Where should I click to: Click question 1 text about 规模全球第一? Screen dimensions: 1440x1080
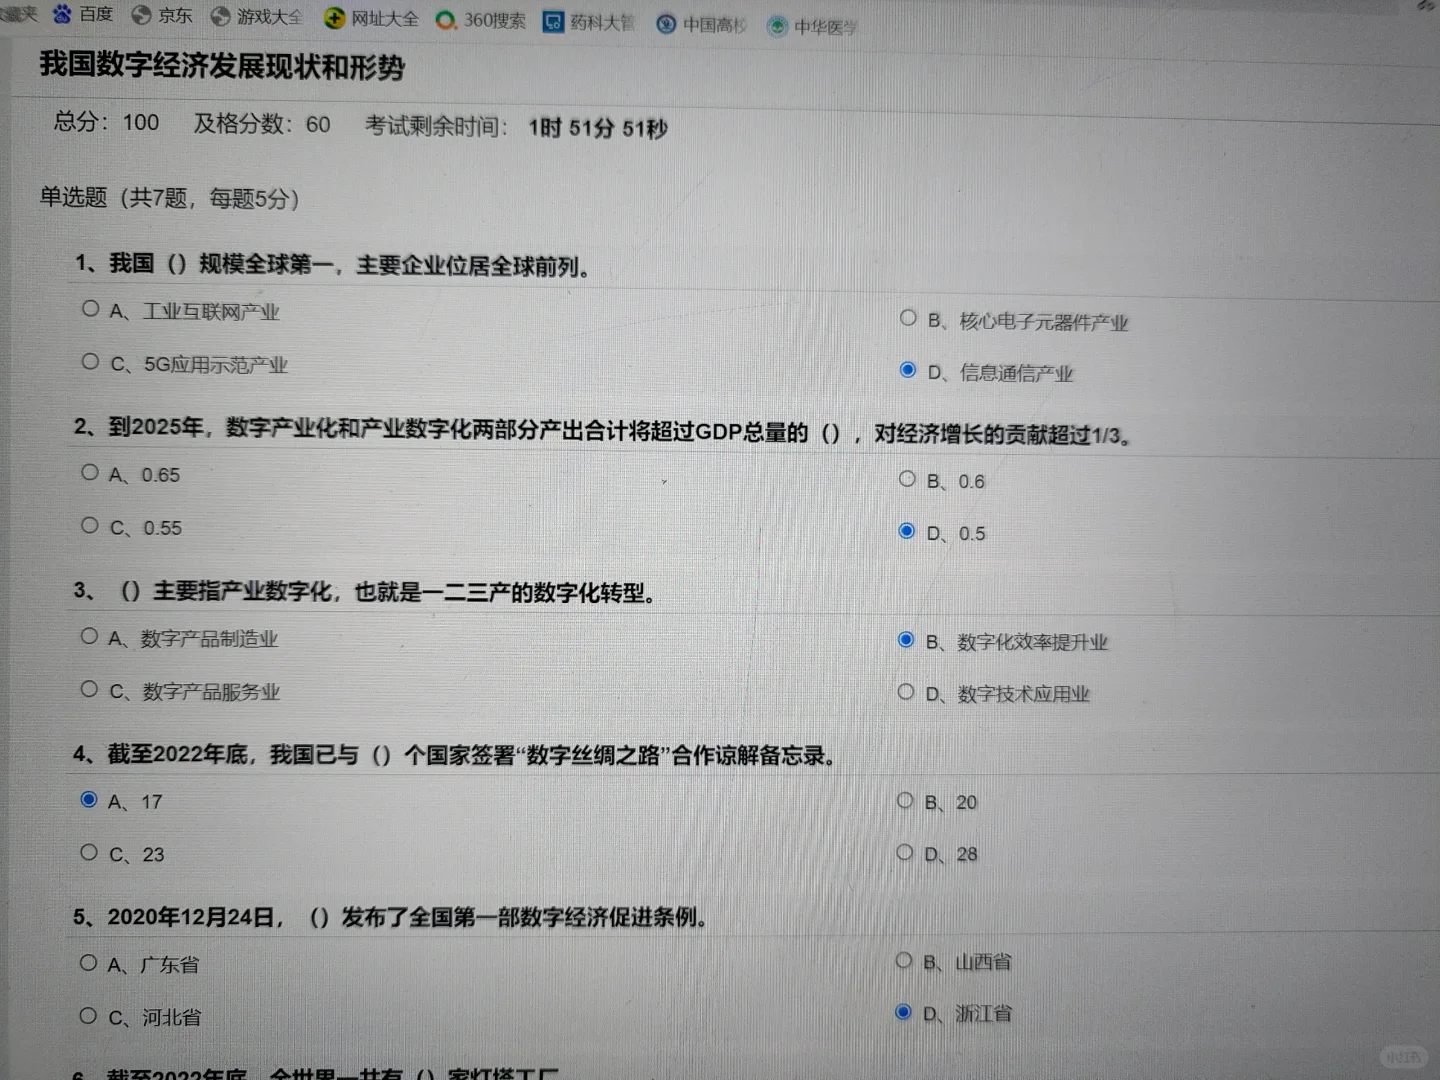pyautogui.click(x=333, y=265)
